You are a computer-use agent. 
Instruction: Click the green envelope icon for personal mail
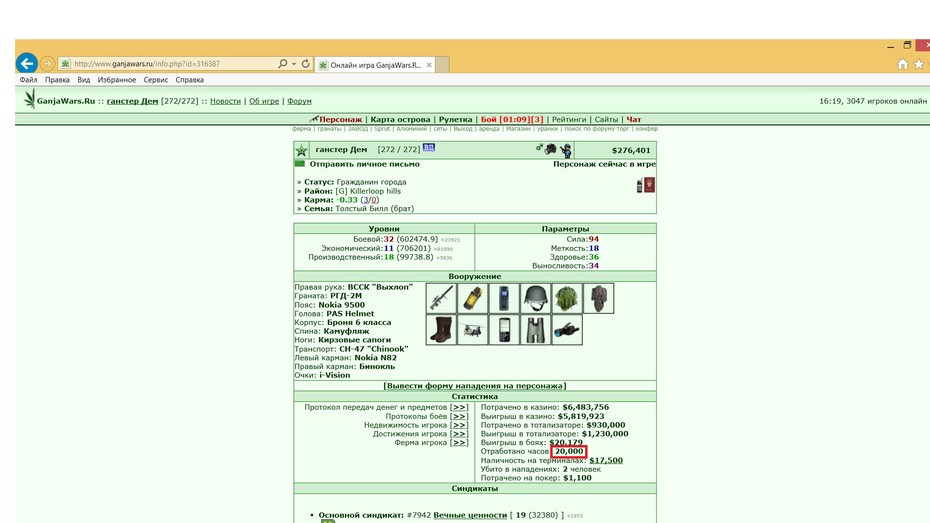(300, 164)
